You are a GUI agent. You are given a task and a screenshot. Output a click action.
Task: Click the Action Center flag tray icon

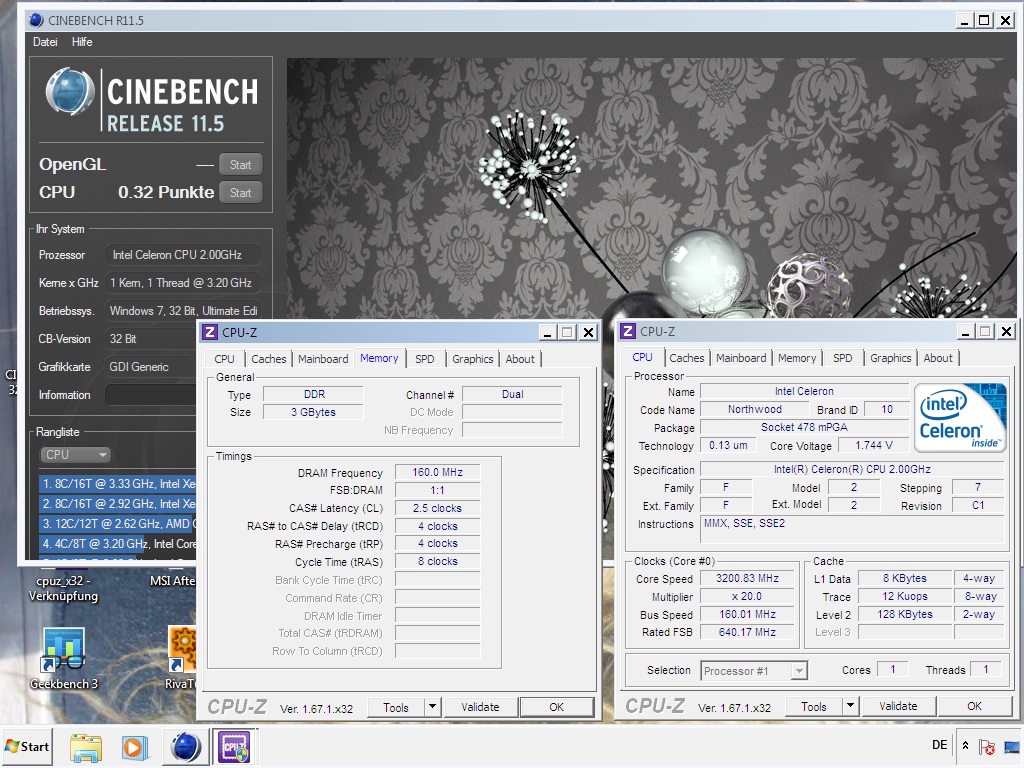point(987,746)
